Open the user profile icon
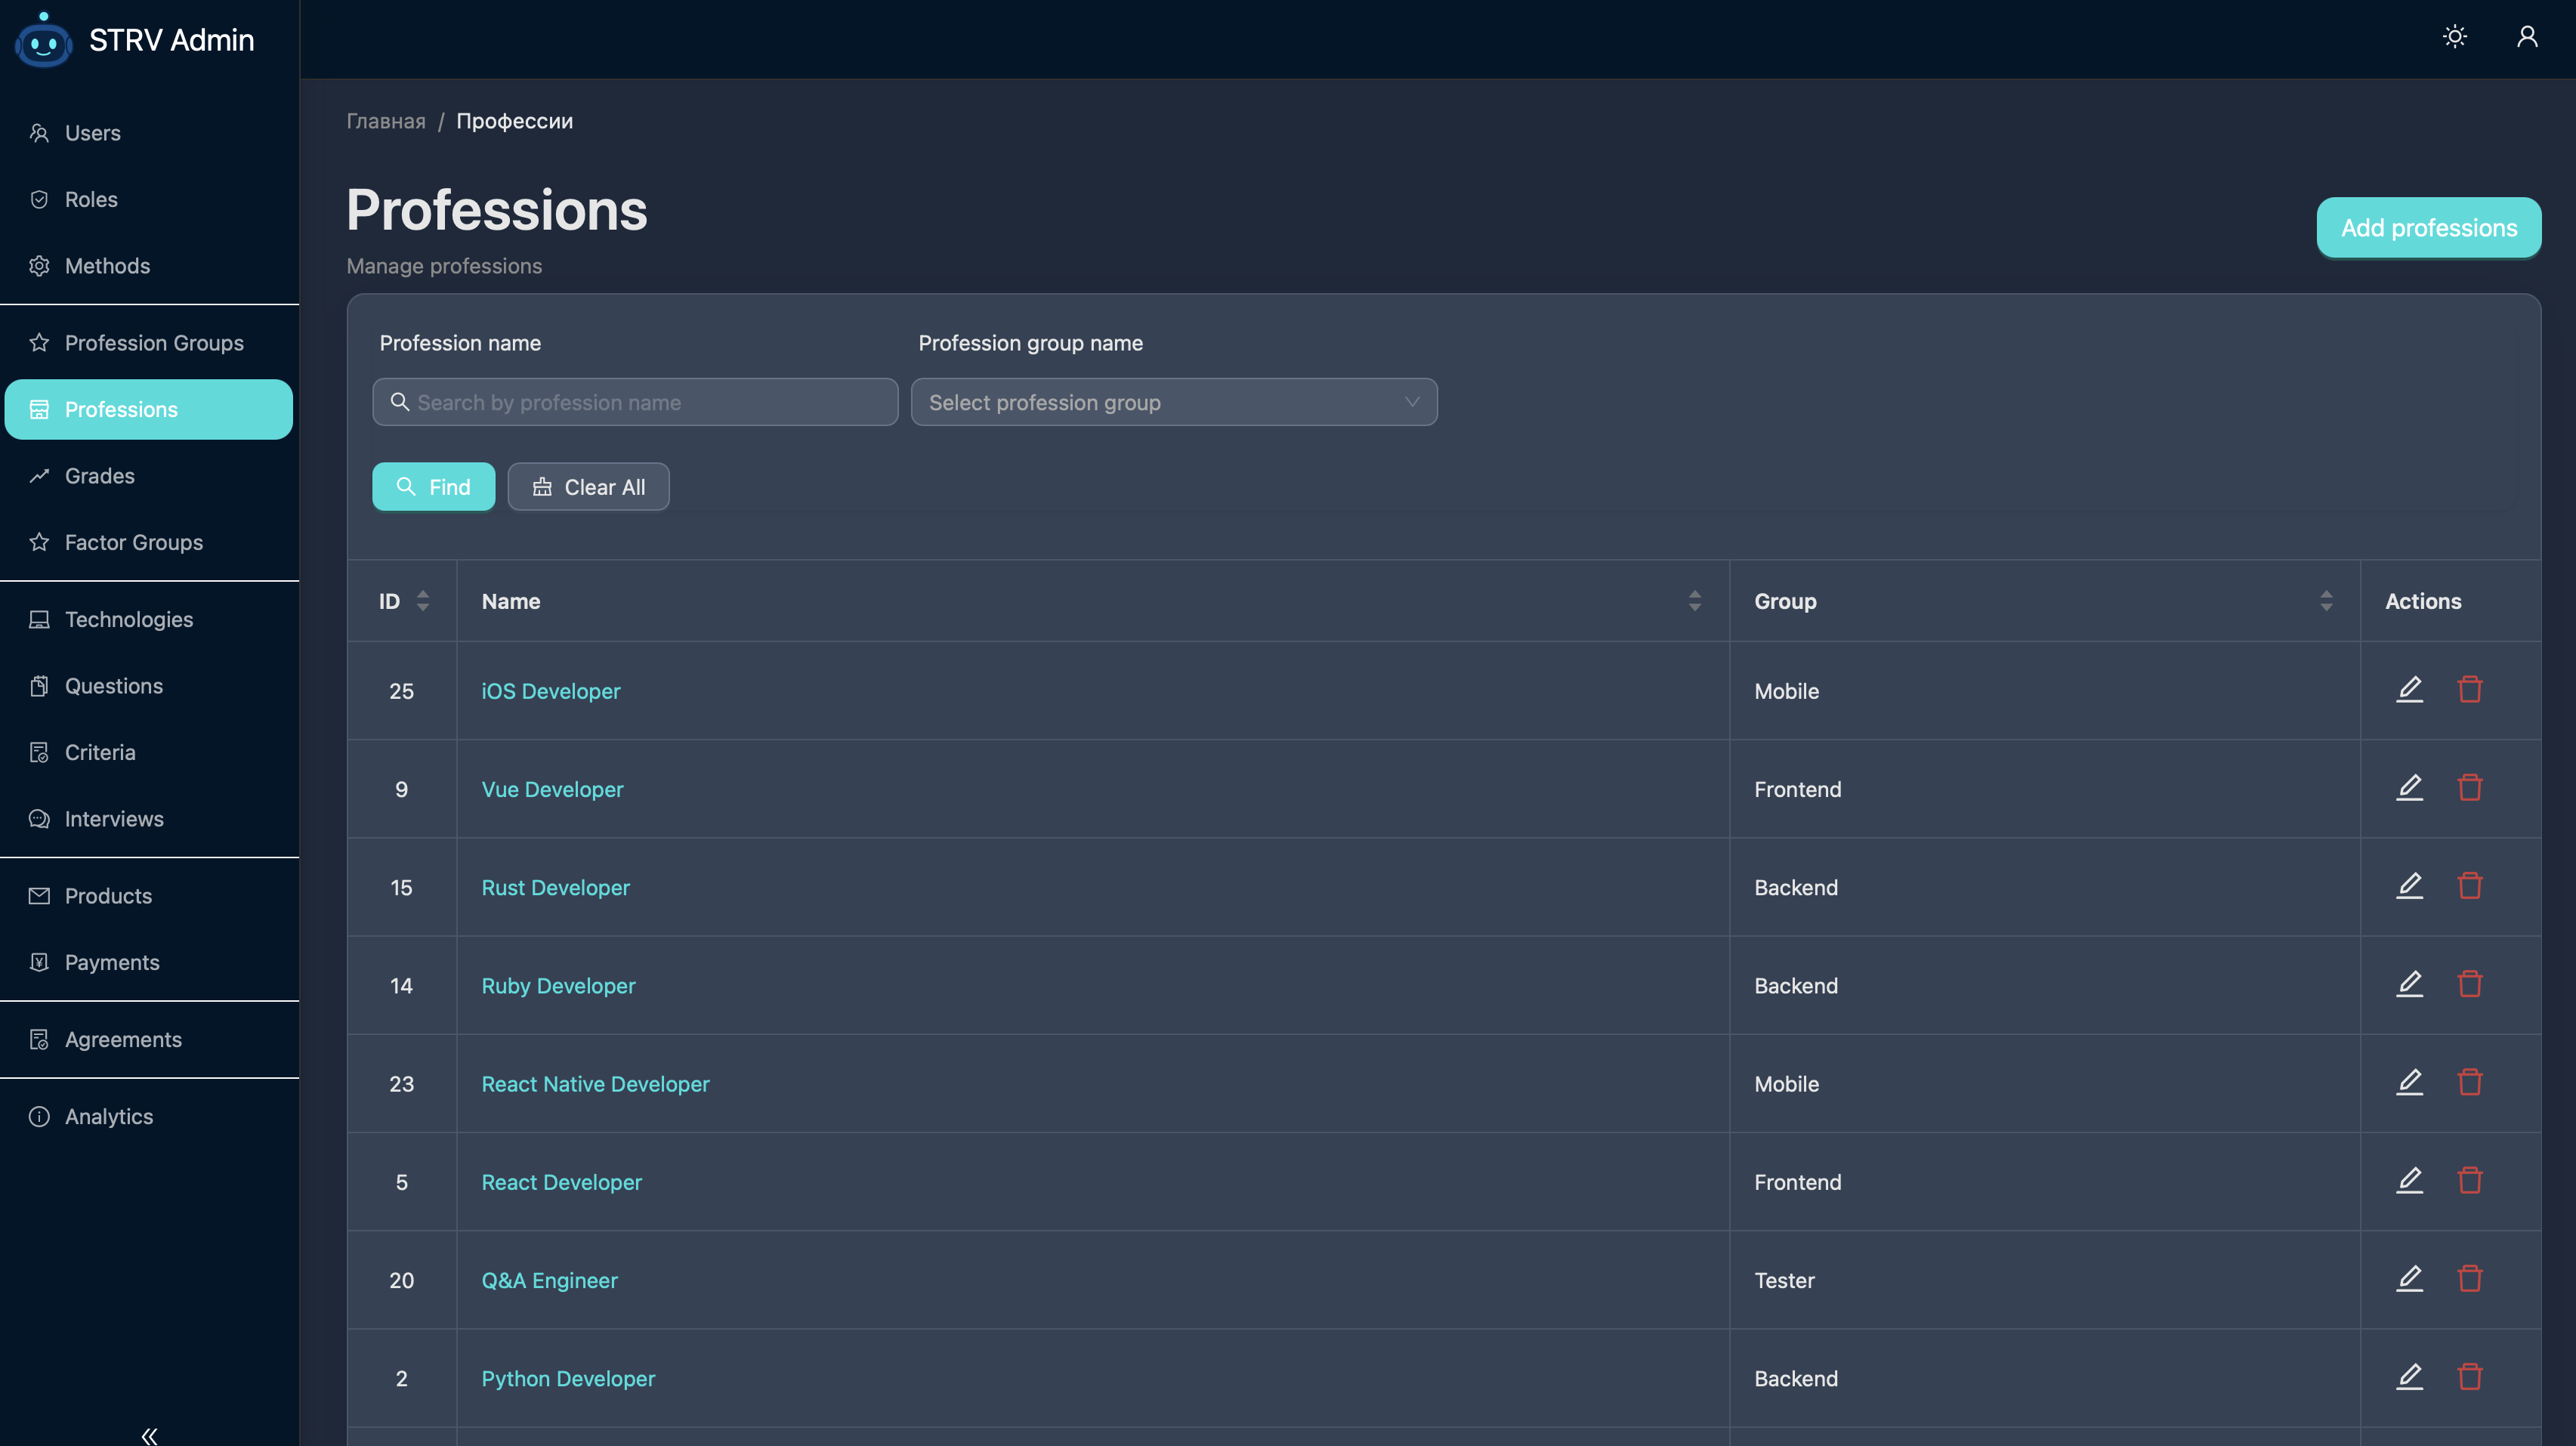 point(2526,37)
